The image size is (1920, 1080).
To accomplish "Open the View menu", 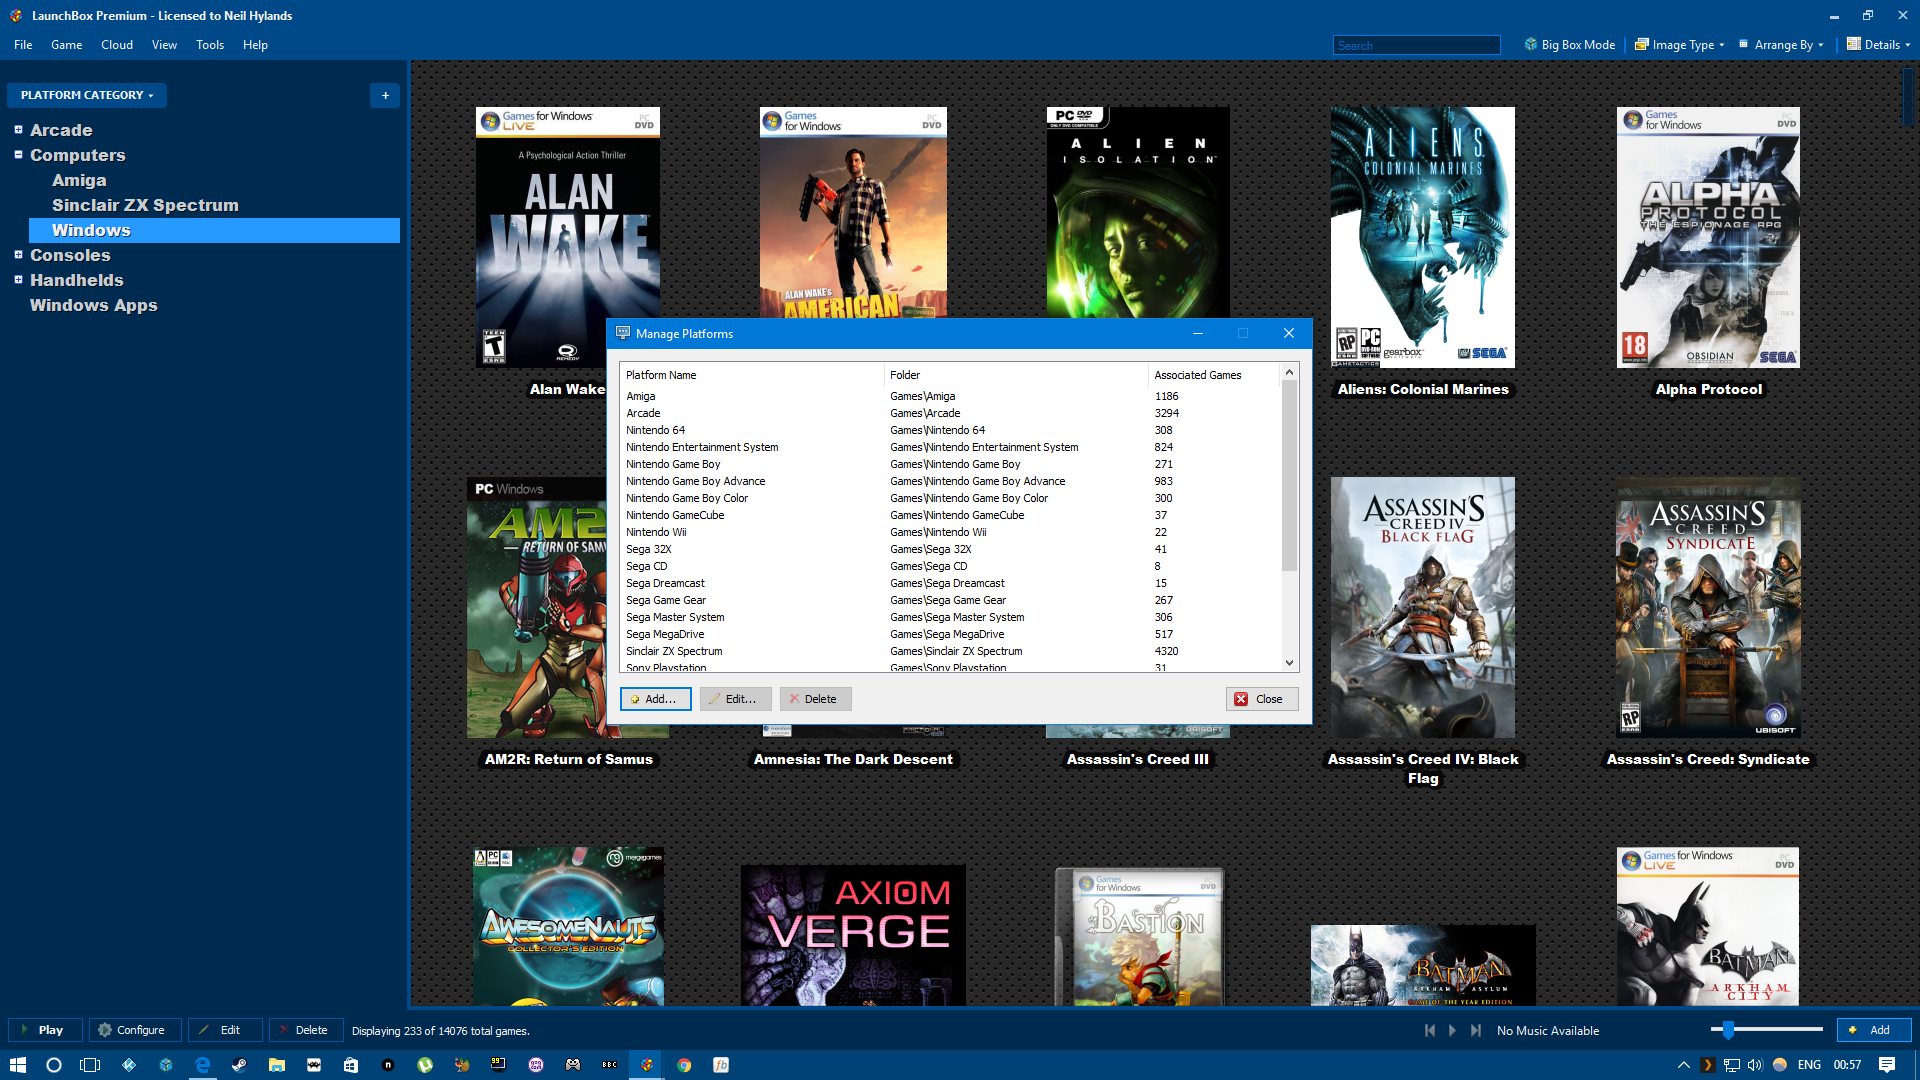I will click(x=164, y=45).
